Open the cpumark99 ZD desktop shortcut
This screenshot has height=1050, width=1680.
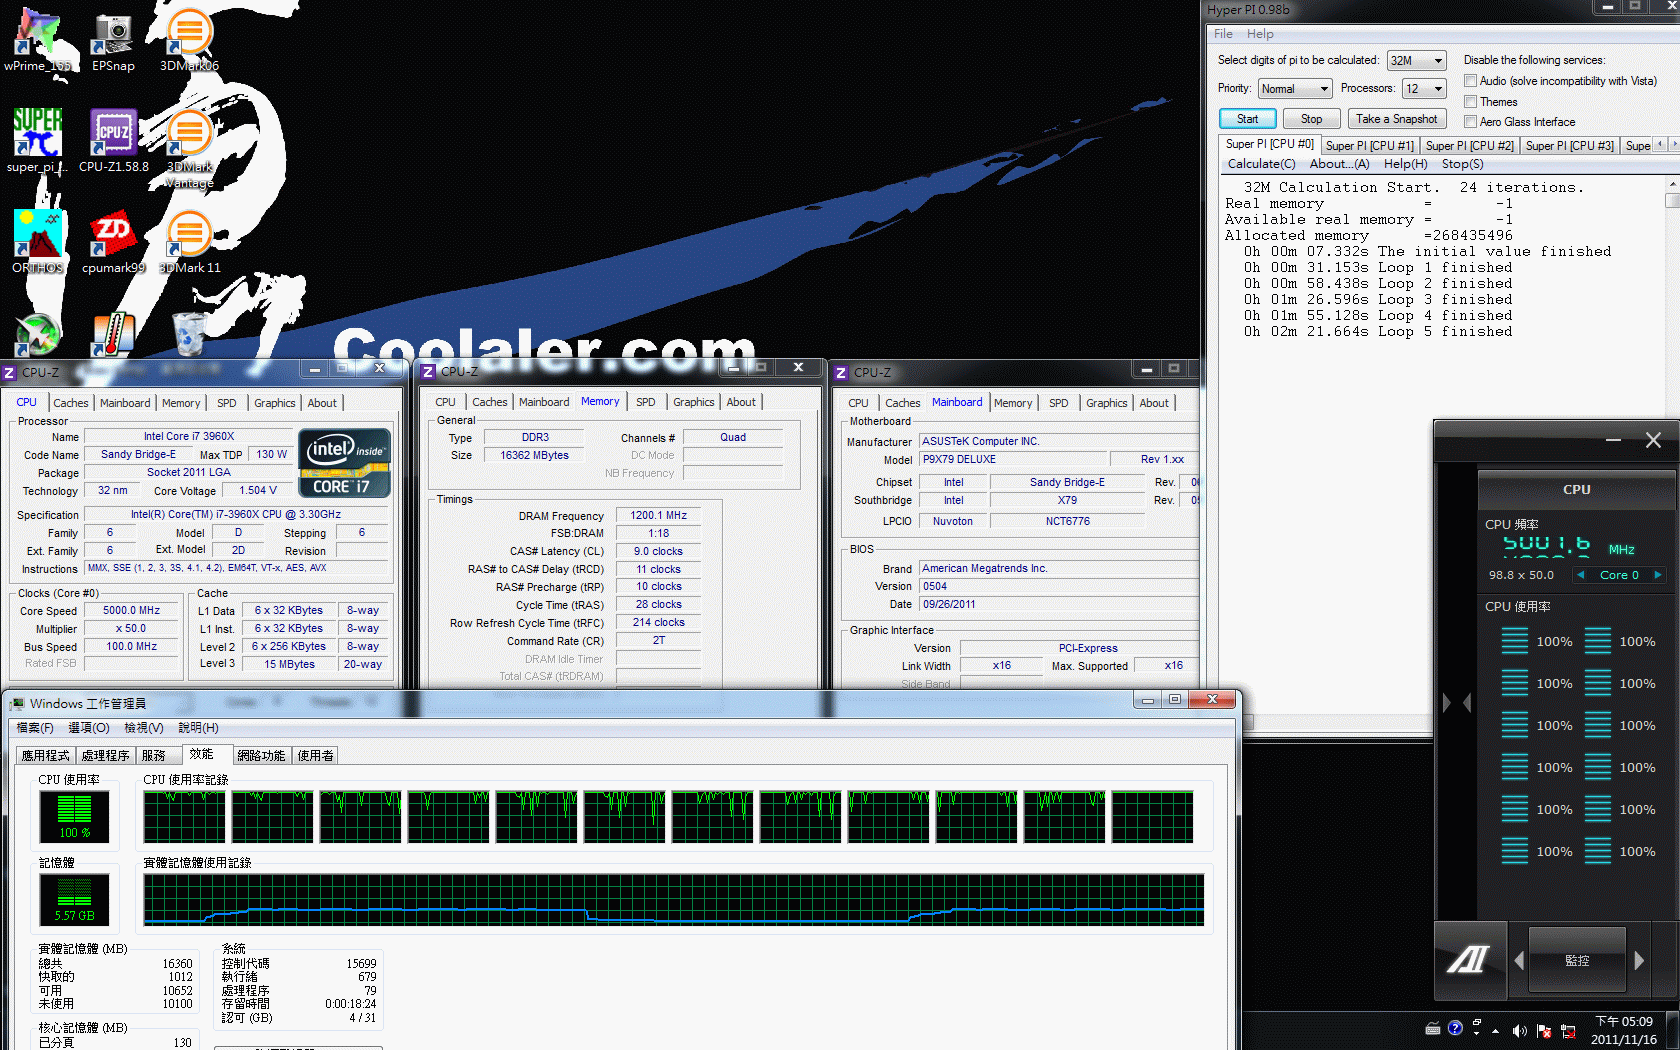point(113,242)
